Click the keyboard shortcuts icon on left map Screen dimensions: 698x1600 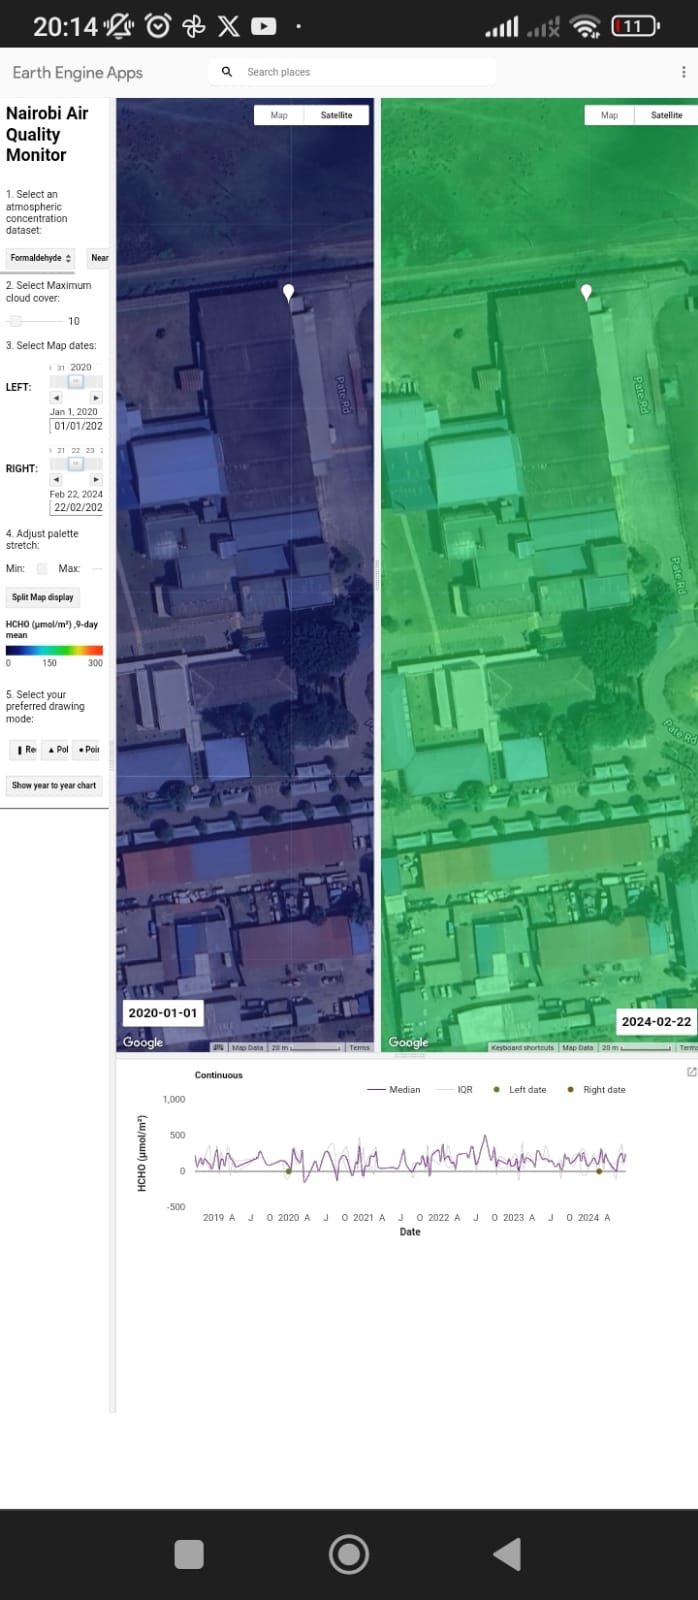tap(218, 1047)
